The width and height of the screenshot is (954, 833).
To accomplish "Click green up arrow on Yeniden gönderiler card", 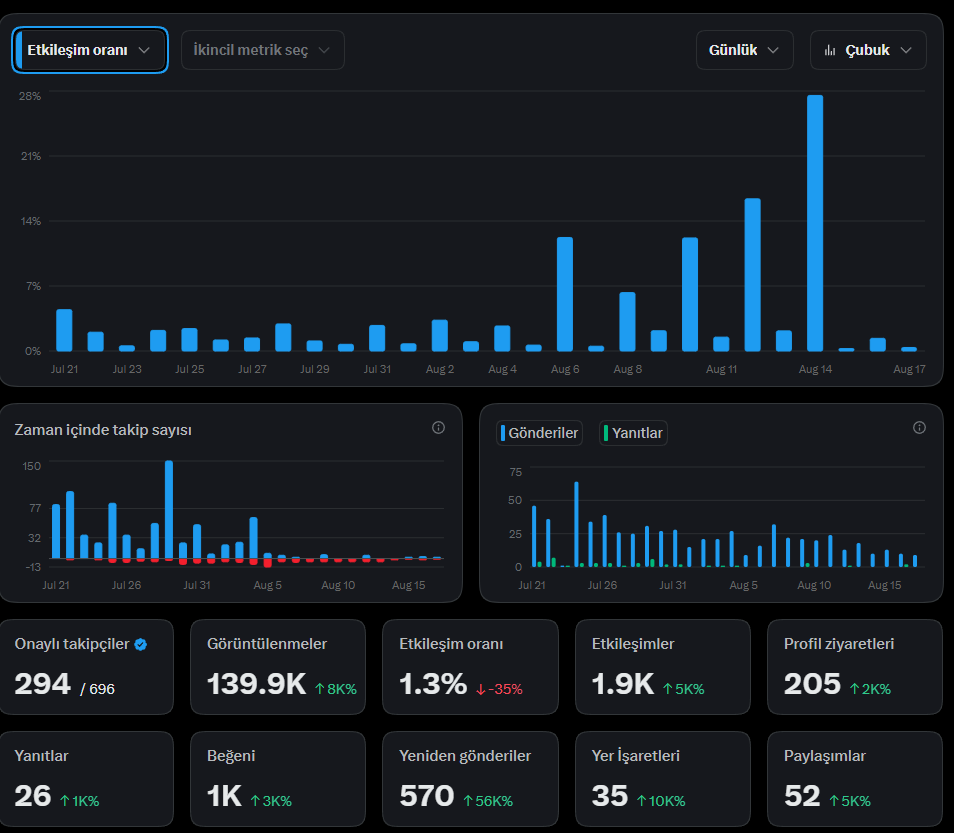I will [x=468, y=801].
